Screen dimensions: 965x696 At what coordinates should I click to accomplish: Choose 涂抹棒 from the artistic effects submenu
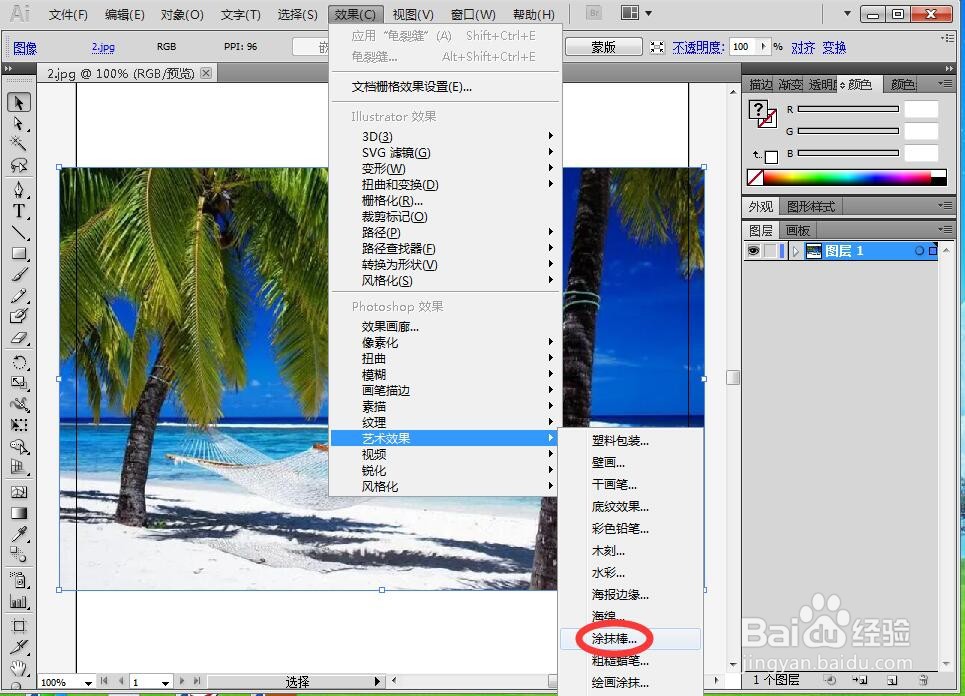[612, 639]
